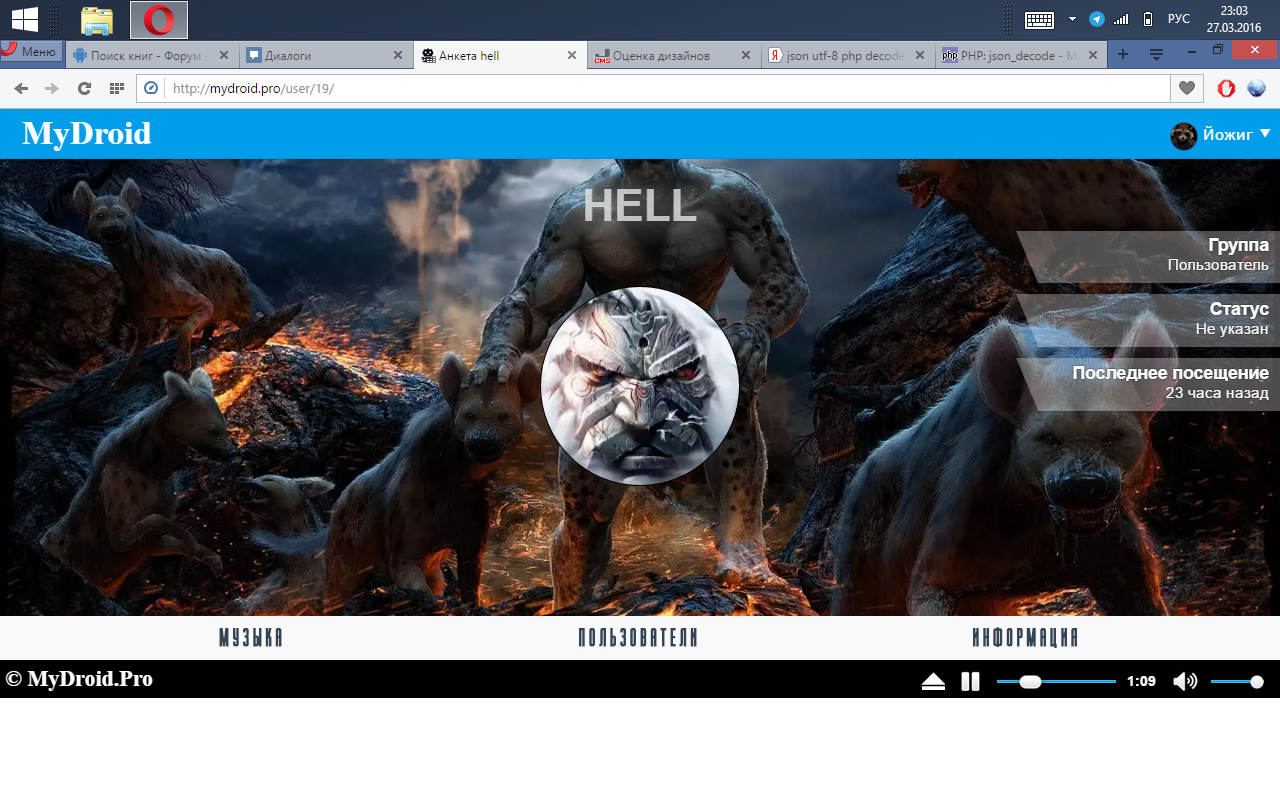
Task: Reload the current page
Action: (x=84, y=88)
